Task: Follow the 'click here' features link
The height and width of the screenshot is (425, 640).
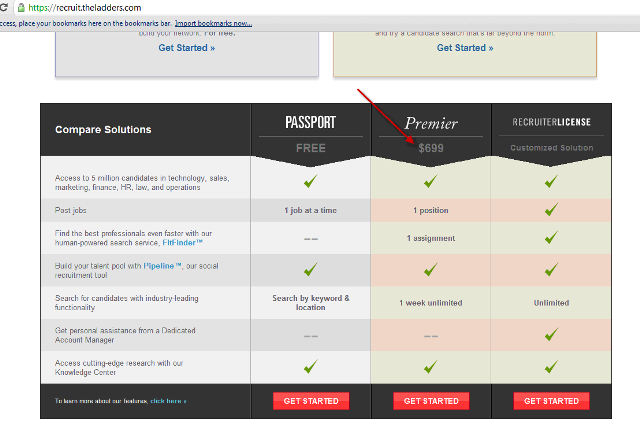Action: click(x=168, y=401)
